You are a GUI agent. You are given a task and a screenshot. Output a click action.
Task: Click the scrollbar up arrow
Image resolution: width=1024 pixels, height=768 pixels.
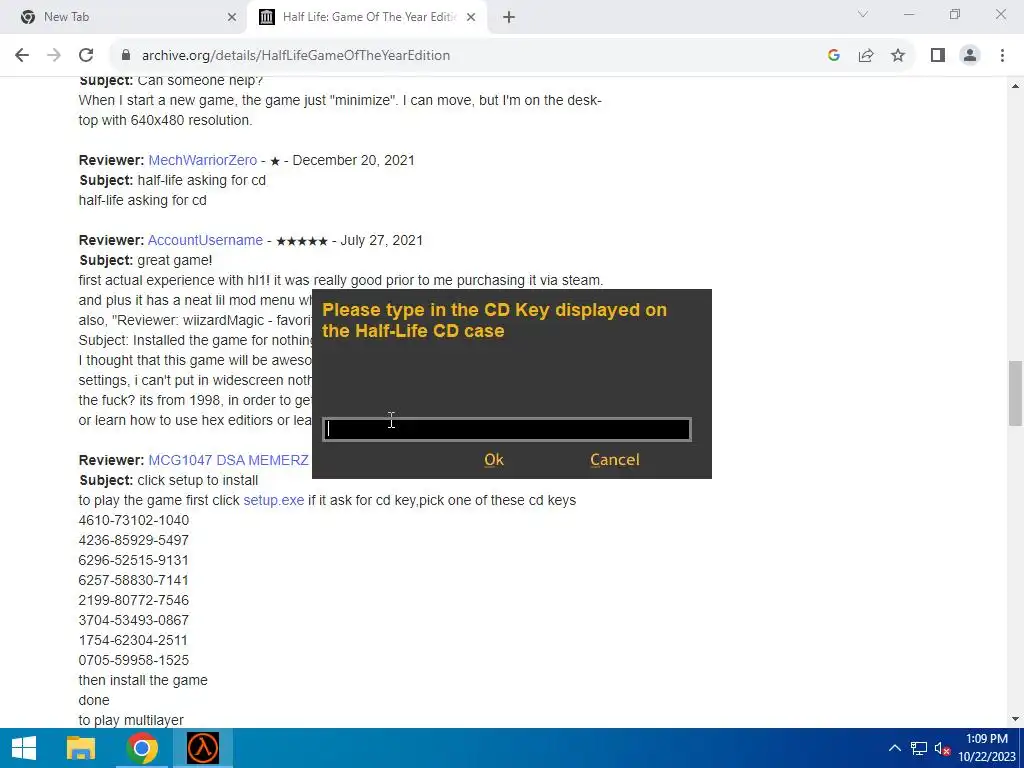pyautogui.click(x=1015, y=86)
